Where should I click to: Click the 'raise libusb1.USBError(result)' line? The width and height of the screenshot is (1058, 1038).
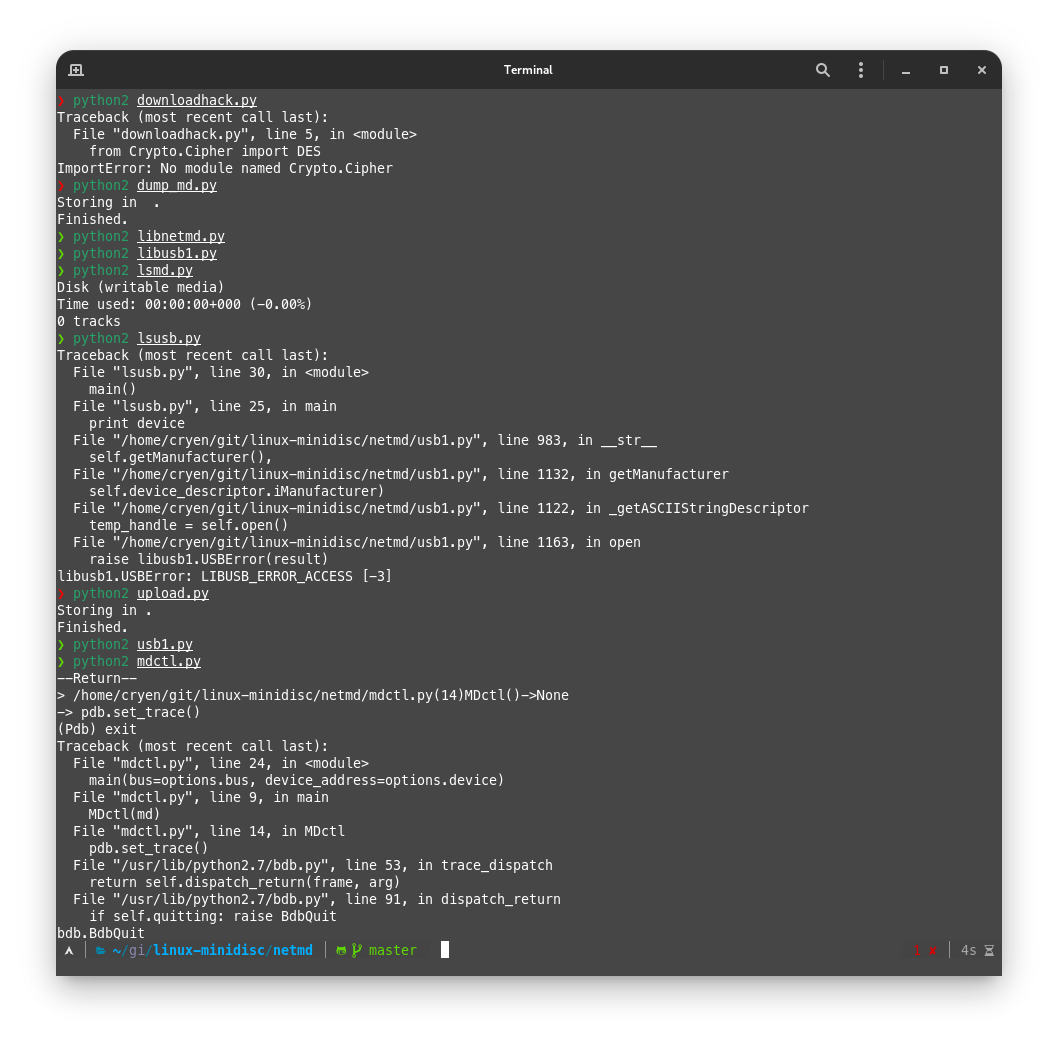[x=208, y=559]
